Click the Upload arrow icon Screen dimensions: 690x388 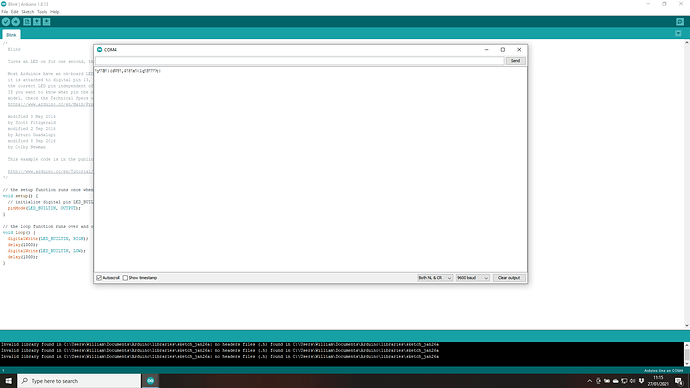[x=15, y=22]
